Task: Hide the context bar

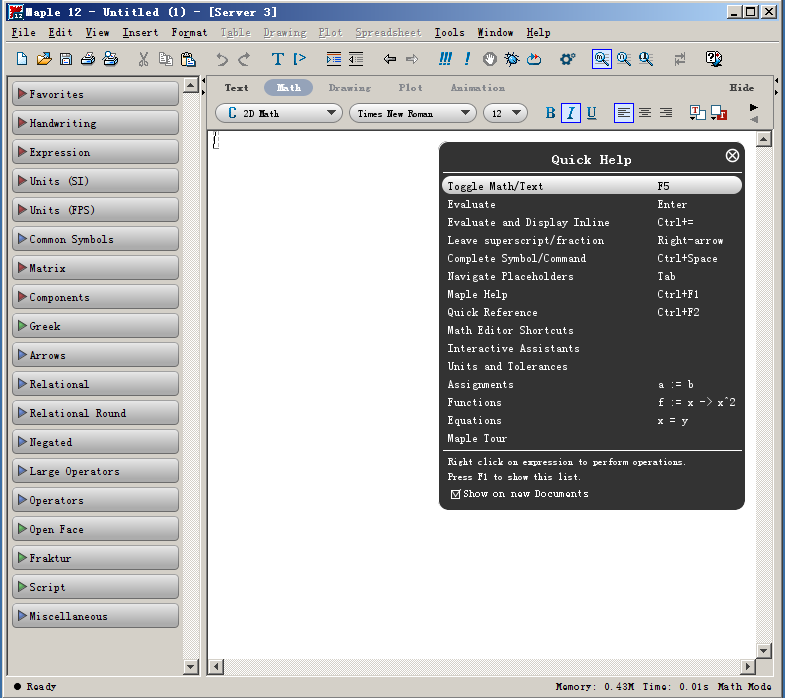Action: [x=741, y=88]
